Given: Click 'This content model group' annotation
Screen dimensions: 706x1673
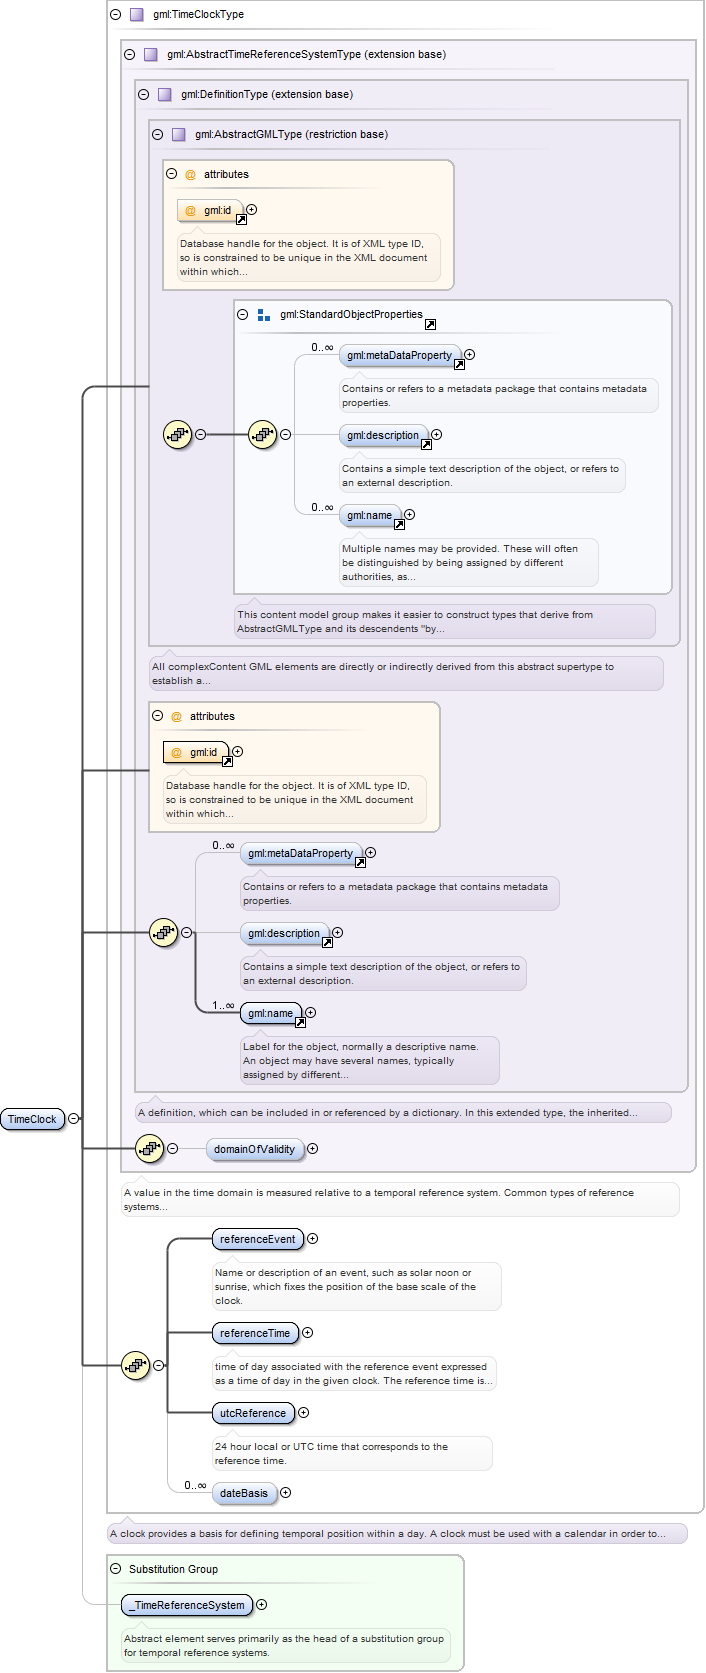Looking at the screenshot, I should (445, 621).
